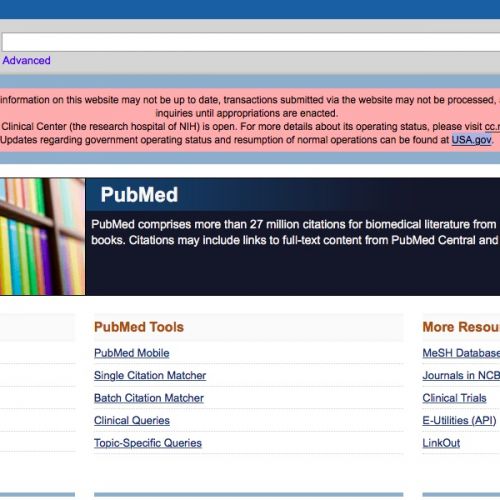
Task: Open the cc.nih link in the shutdown notice
Action: pyautogui.click(x=492, y=127)
